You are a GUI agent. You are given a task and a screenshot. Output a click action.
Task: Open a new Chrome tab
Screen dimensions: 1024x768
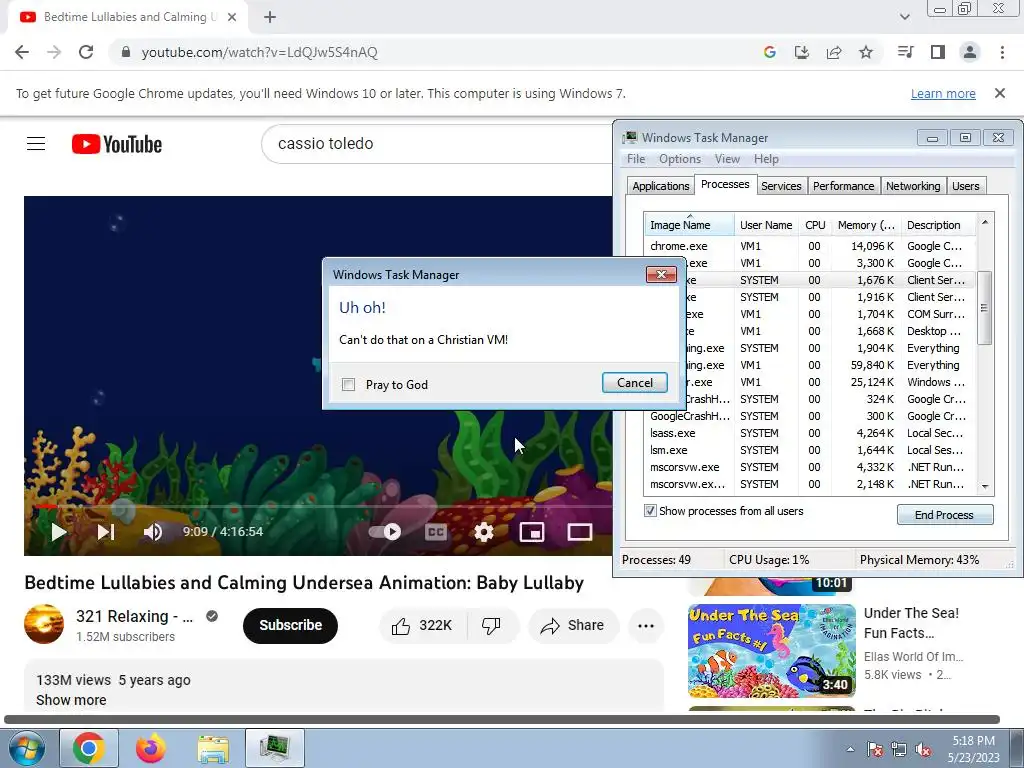[270, 17]
